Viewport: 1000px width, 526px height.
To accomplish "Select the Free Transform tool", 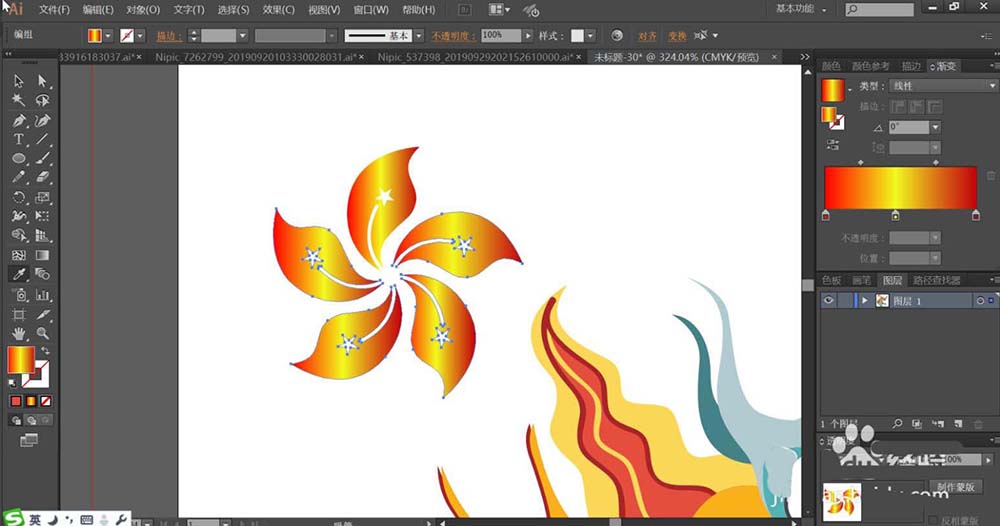I will tap(42, 216).
